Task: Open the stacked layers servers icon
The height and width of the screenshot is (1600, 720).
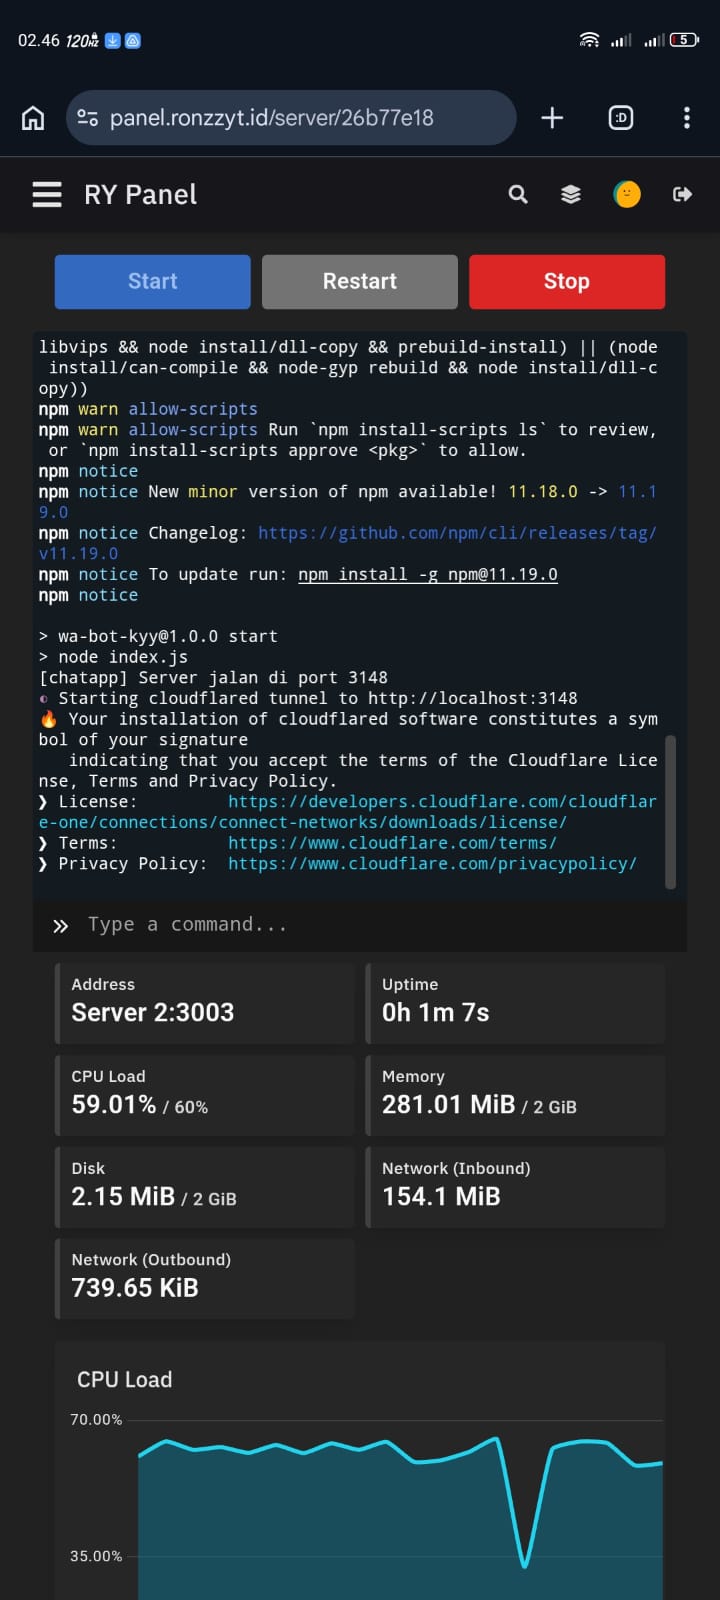Action: pyautogui.click(x=571, y=194)
